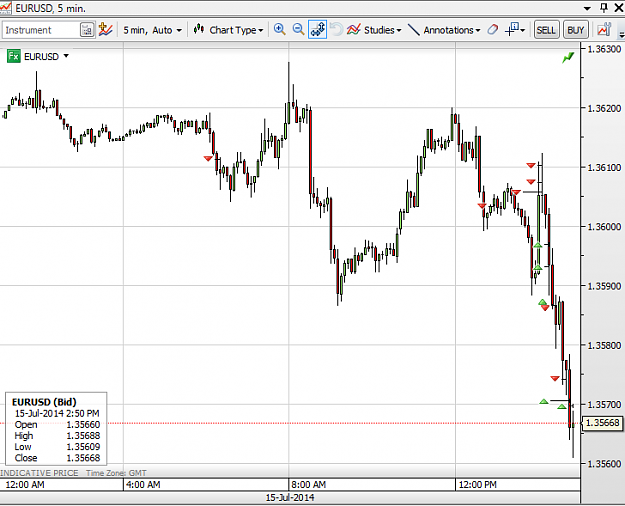
Task: Click the Time Zone: GMT label
Action: click(x=116, y=473)
